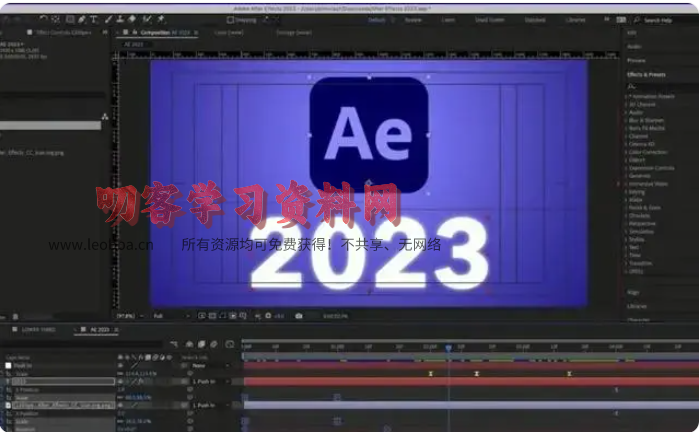699x432 pixels.
Task: Select the Roto Brush tool
Action: [147, 19]
